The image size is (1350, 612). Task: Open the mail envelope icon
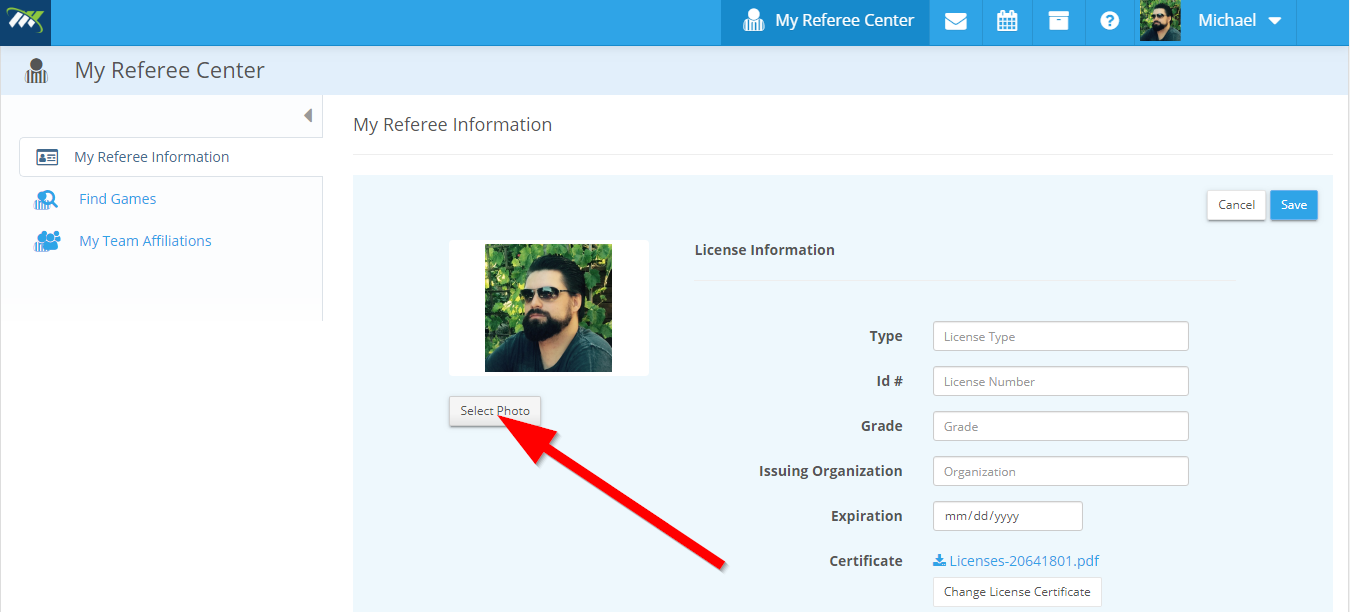coord(955,21)
